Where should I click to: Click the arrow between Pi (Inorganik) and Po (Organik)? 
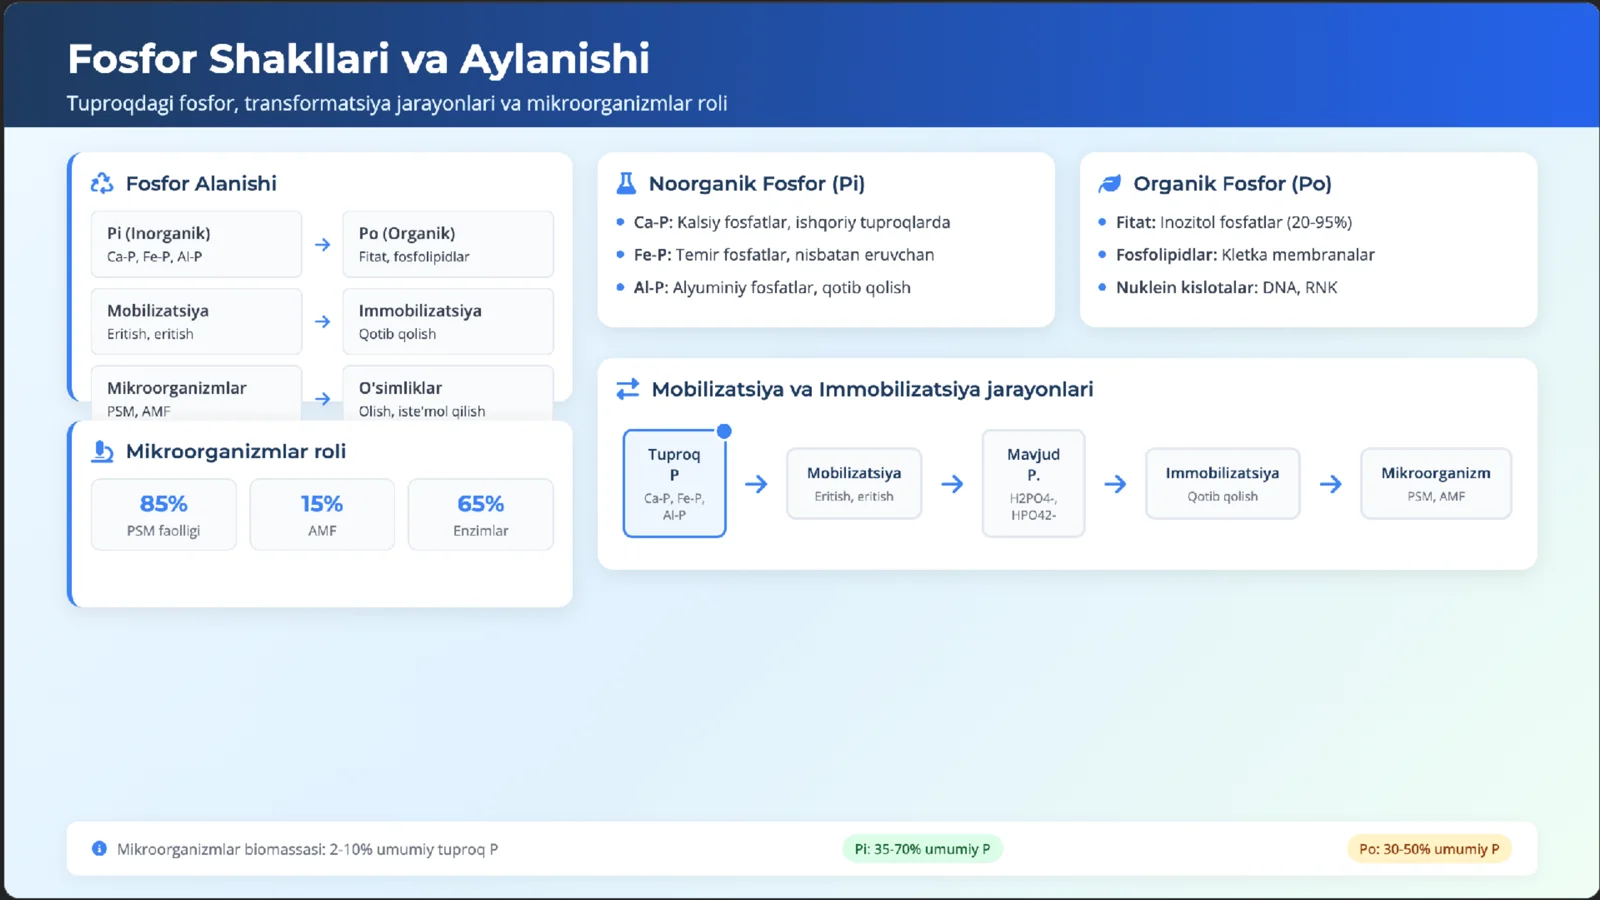(322, 244)
